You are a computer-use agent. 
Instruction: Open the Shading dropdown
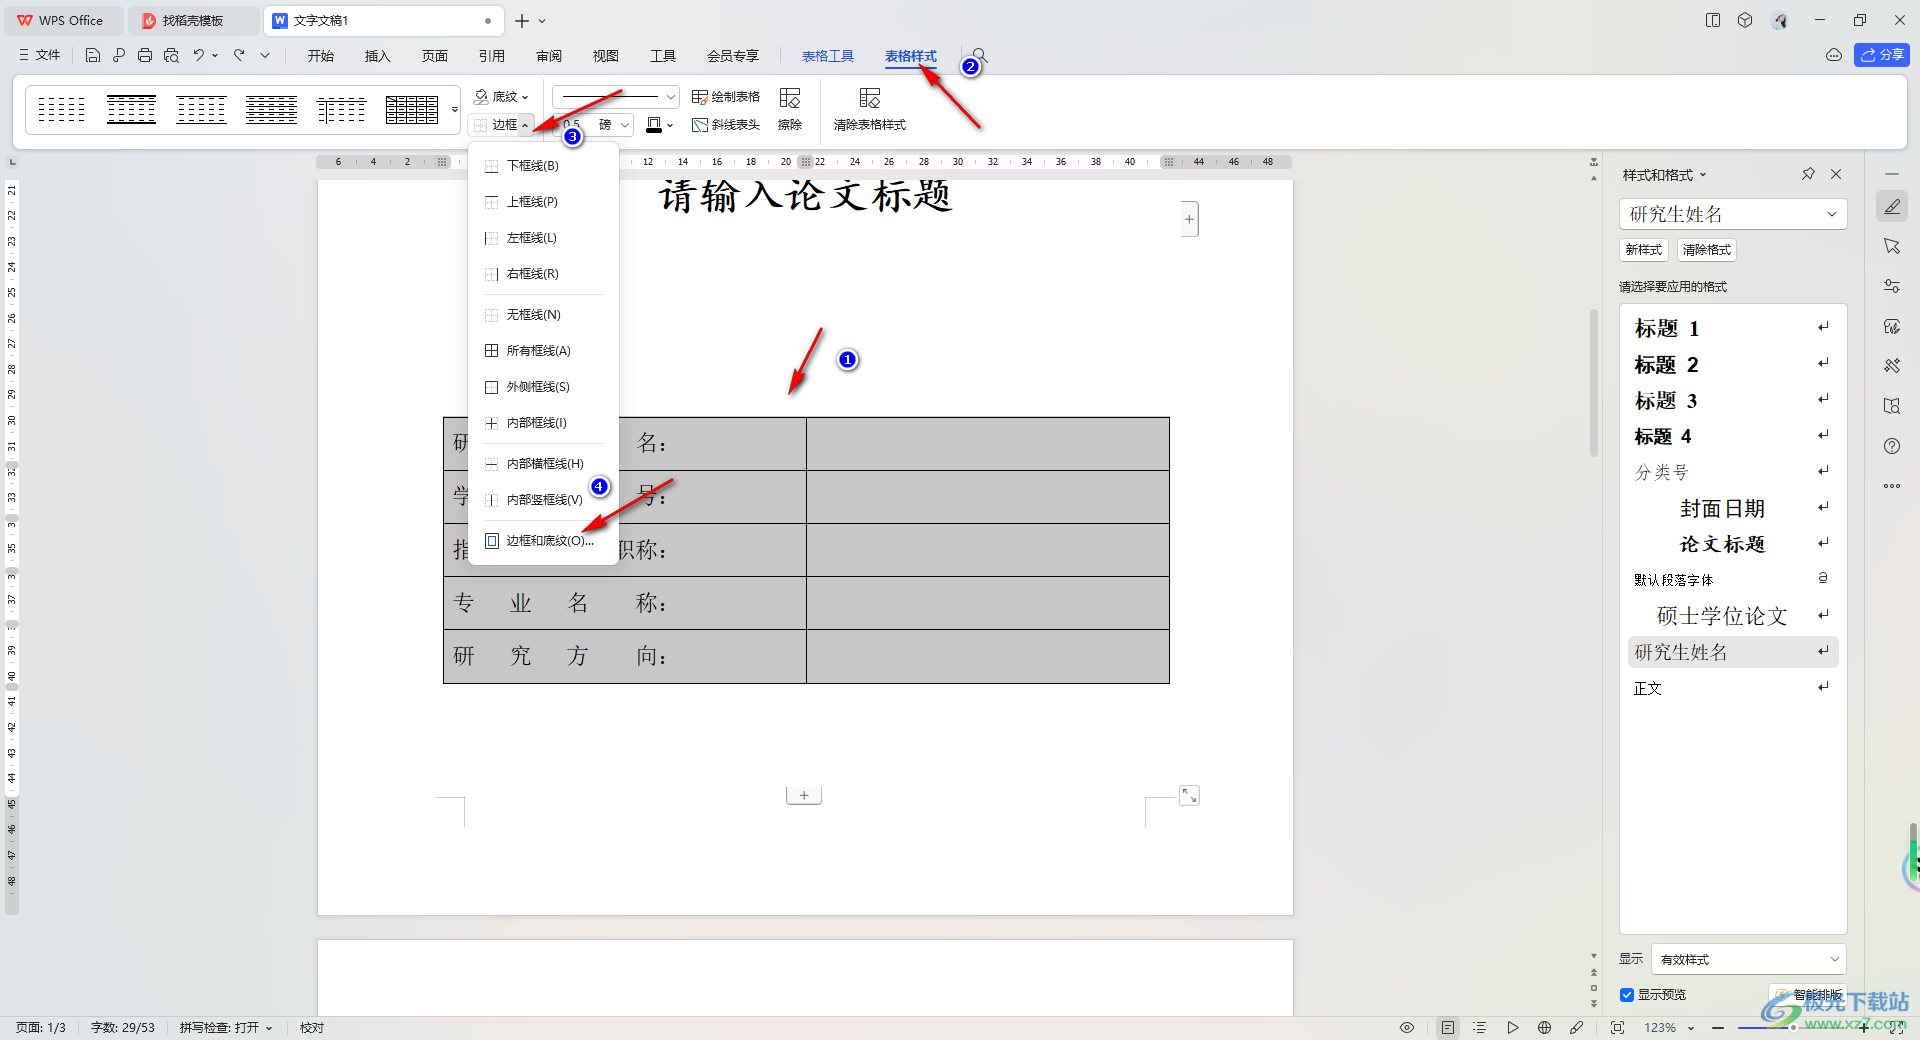501,97
